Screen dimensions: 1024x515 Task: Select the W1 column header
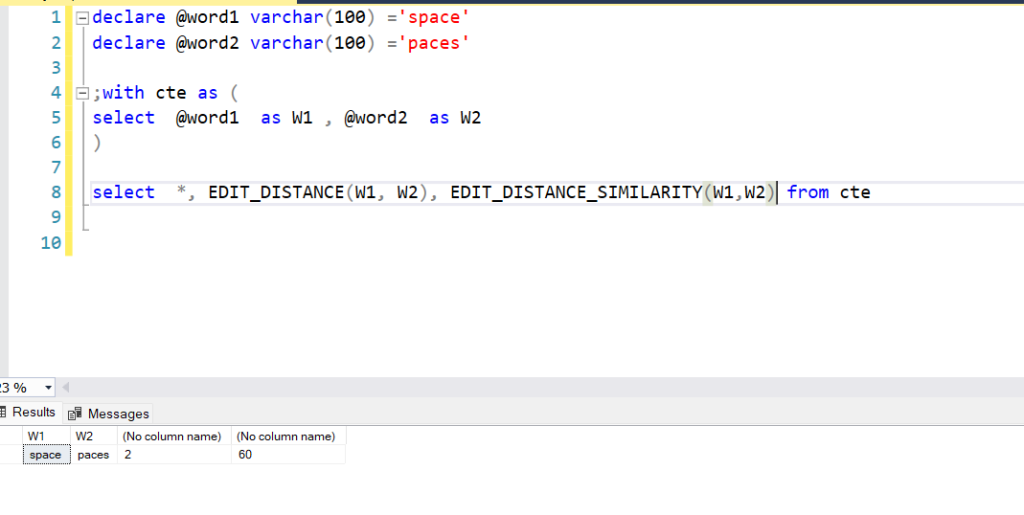[x=46, y=436]
